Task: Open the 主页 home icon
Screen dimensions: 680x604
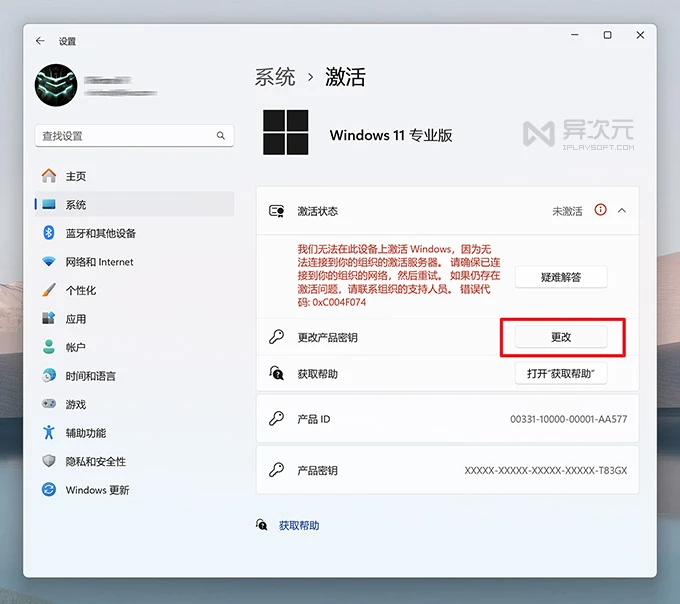Action: 49,176
